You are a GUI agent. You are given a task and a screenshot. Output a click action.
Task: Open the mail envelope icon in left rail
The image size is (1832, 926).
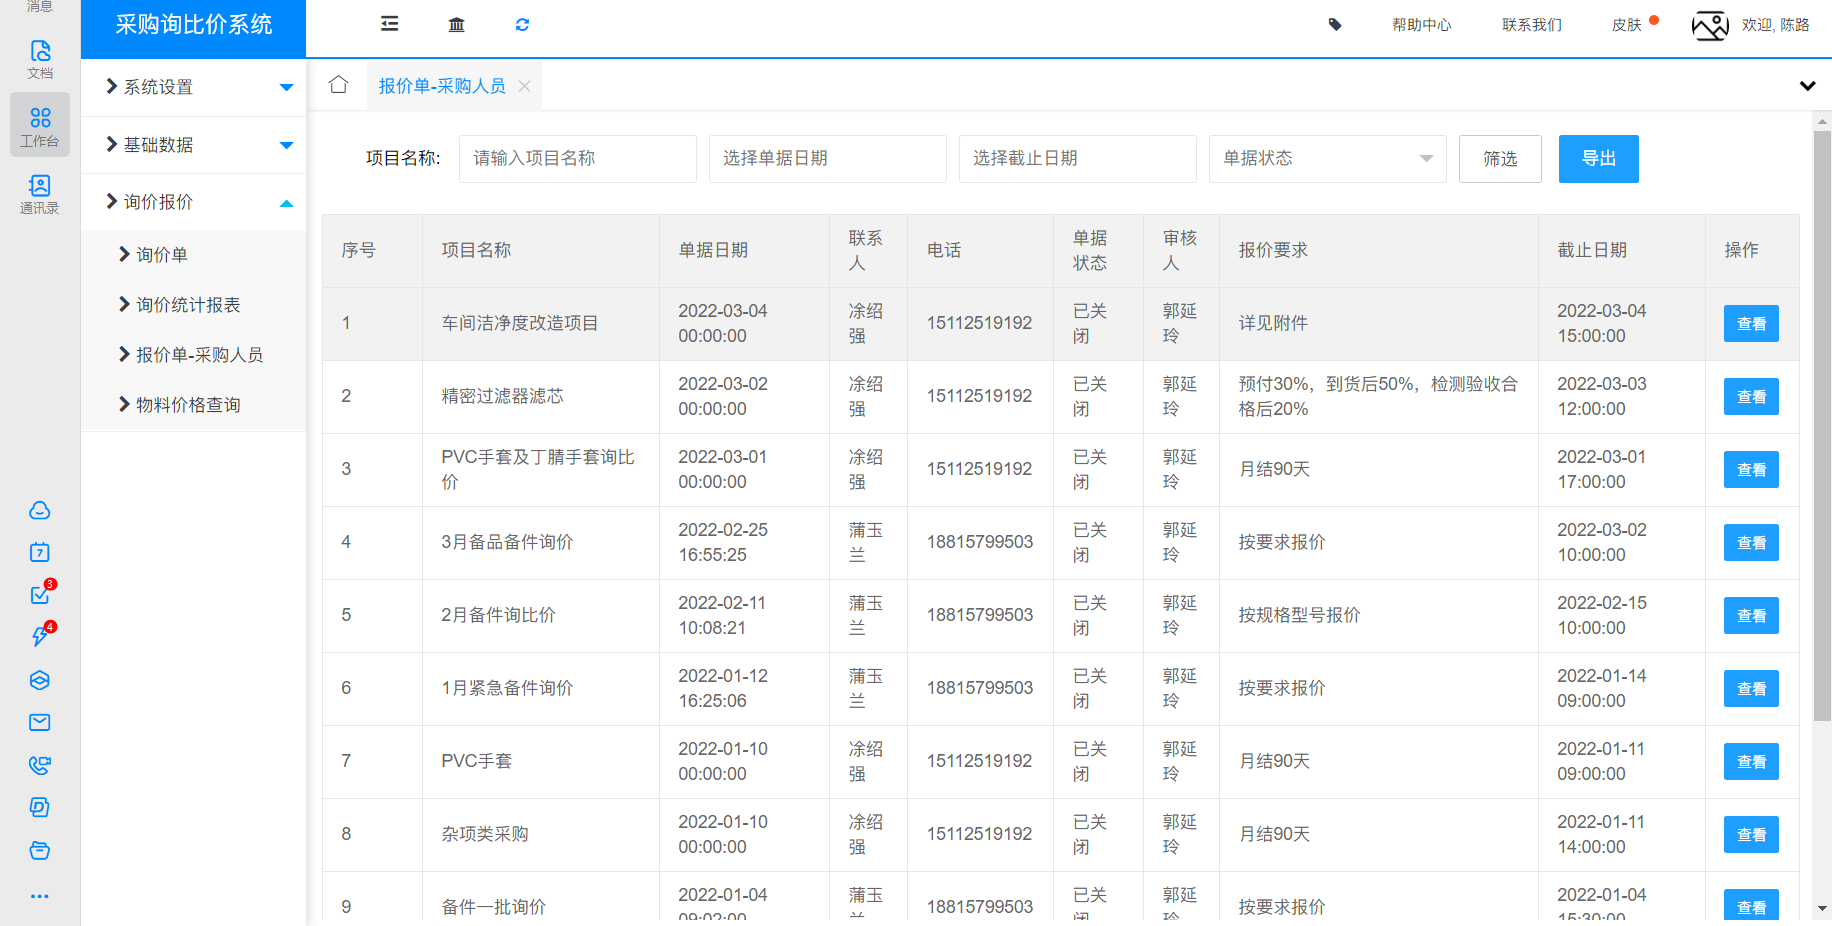(39, 722)
